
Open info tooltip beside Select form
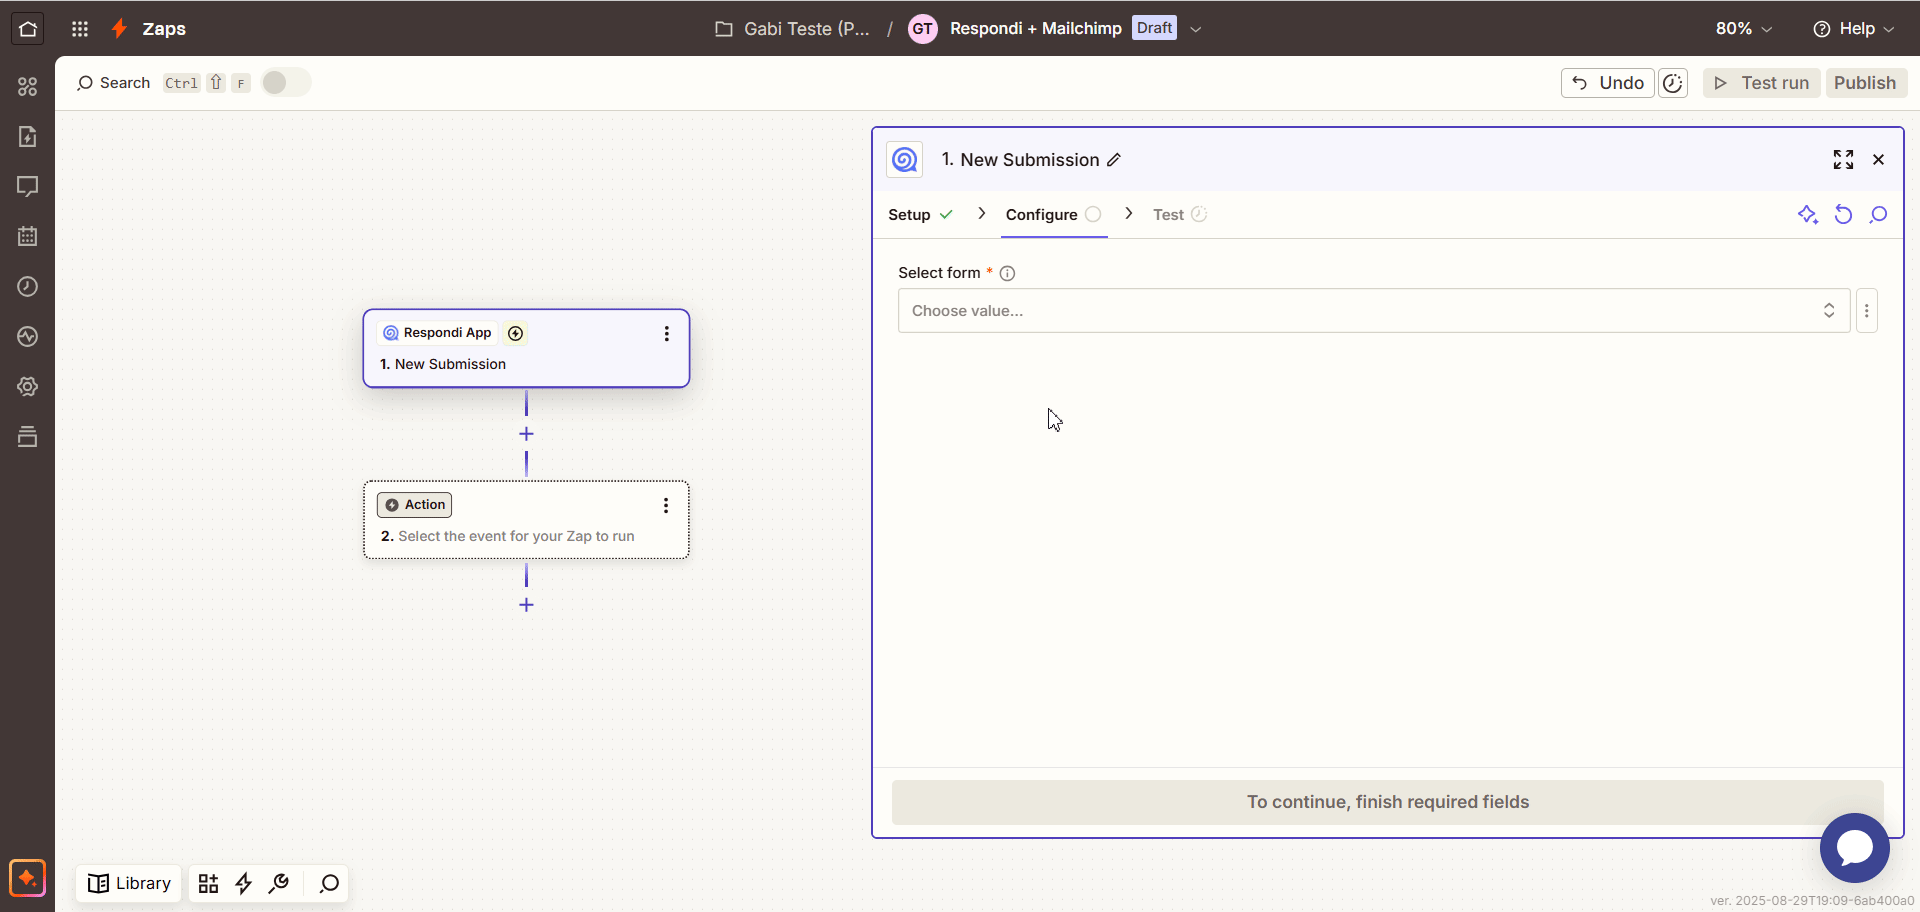(x=1007, y=273)
